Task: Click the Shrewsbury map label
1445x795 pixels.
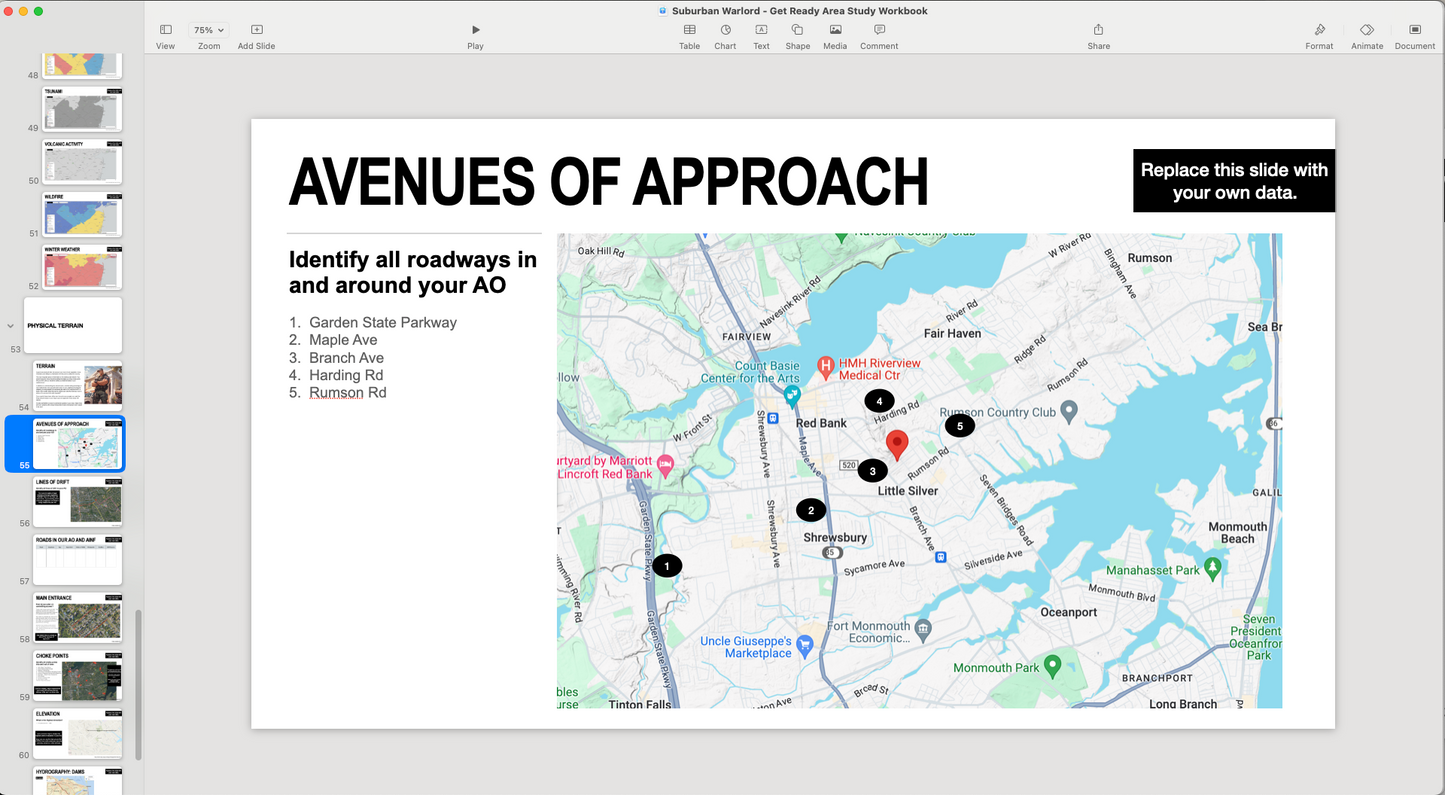Action: [x=835, y=538]
